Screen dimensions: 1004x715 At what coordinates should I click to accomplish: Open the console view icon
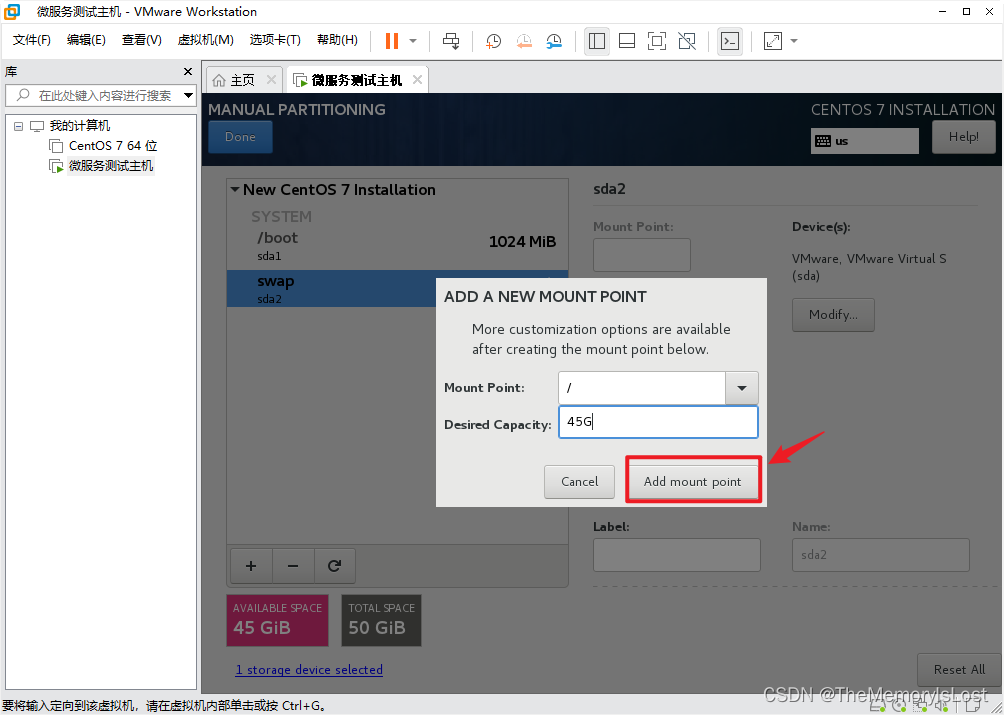click(x=729, y=41)
